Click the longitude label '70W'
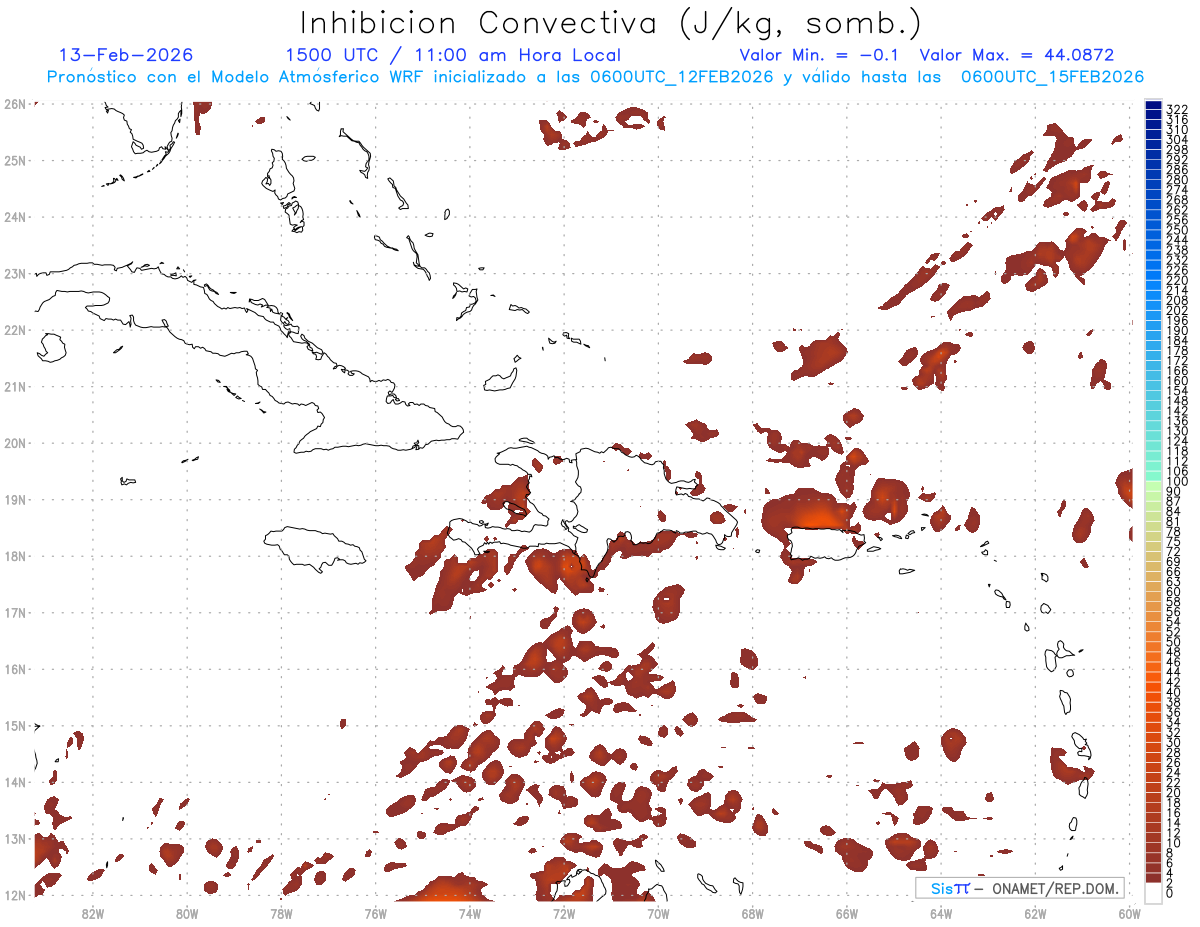Screen dimensions: 1200x927 [658, 912]
